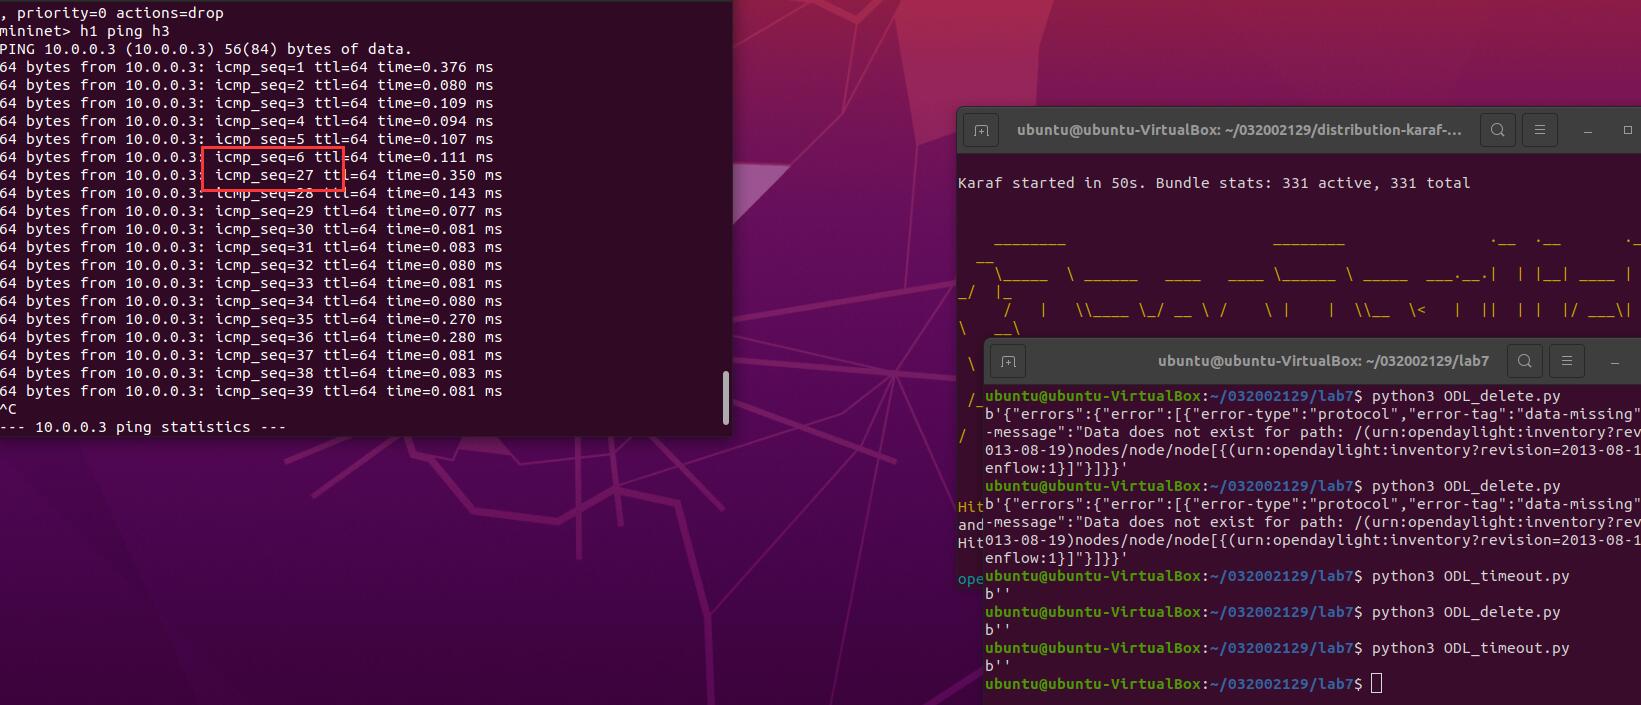1641x705 pixels.
Task: Click the first 'python3 ODL_delete.py' command
Action: [x=1466, y=396]
